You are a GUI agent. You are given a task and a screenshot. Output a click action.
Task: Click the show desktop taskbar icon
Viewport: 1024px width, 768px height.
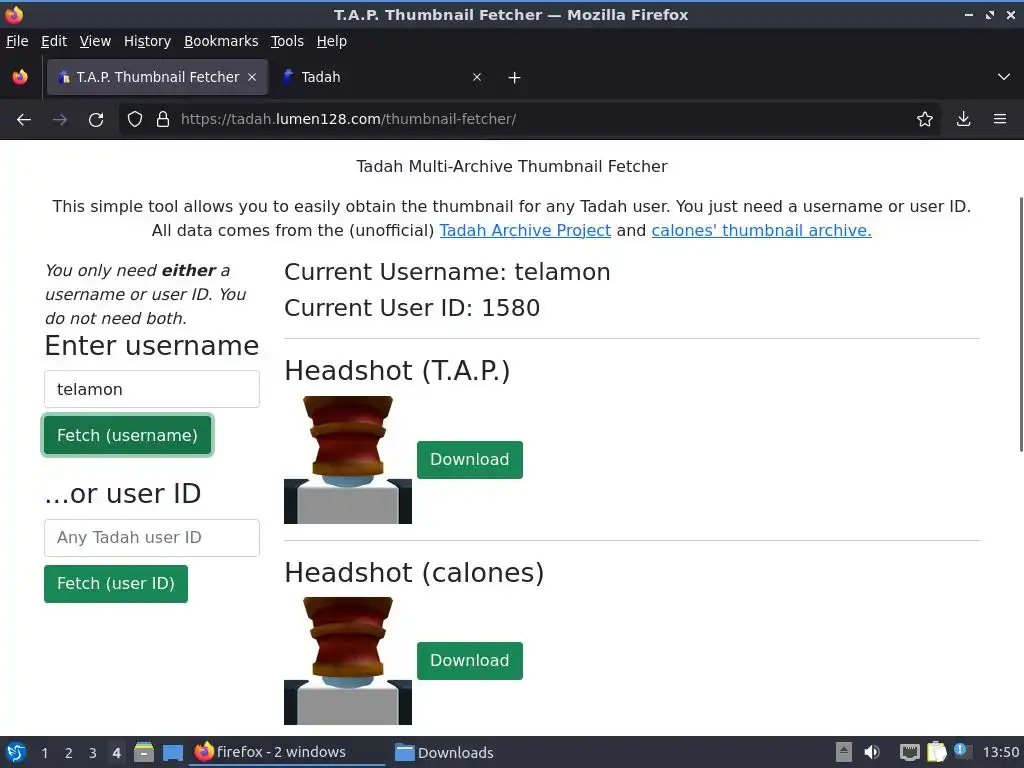(x=173, y=753)
